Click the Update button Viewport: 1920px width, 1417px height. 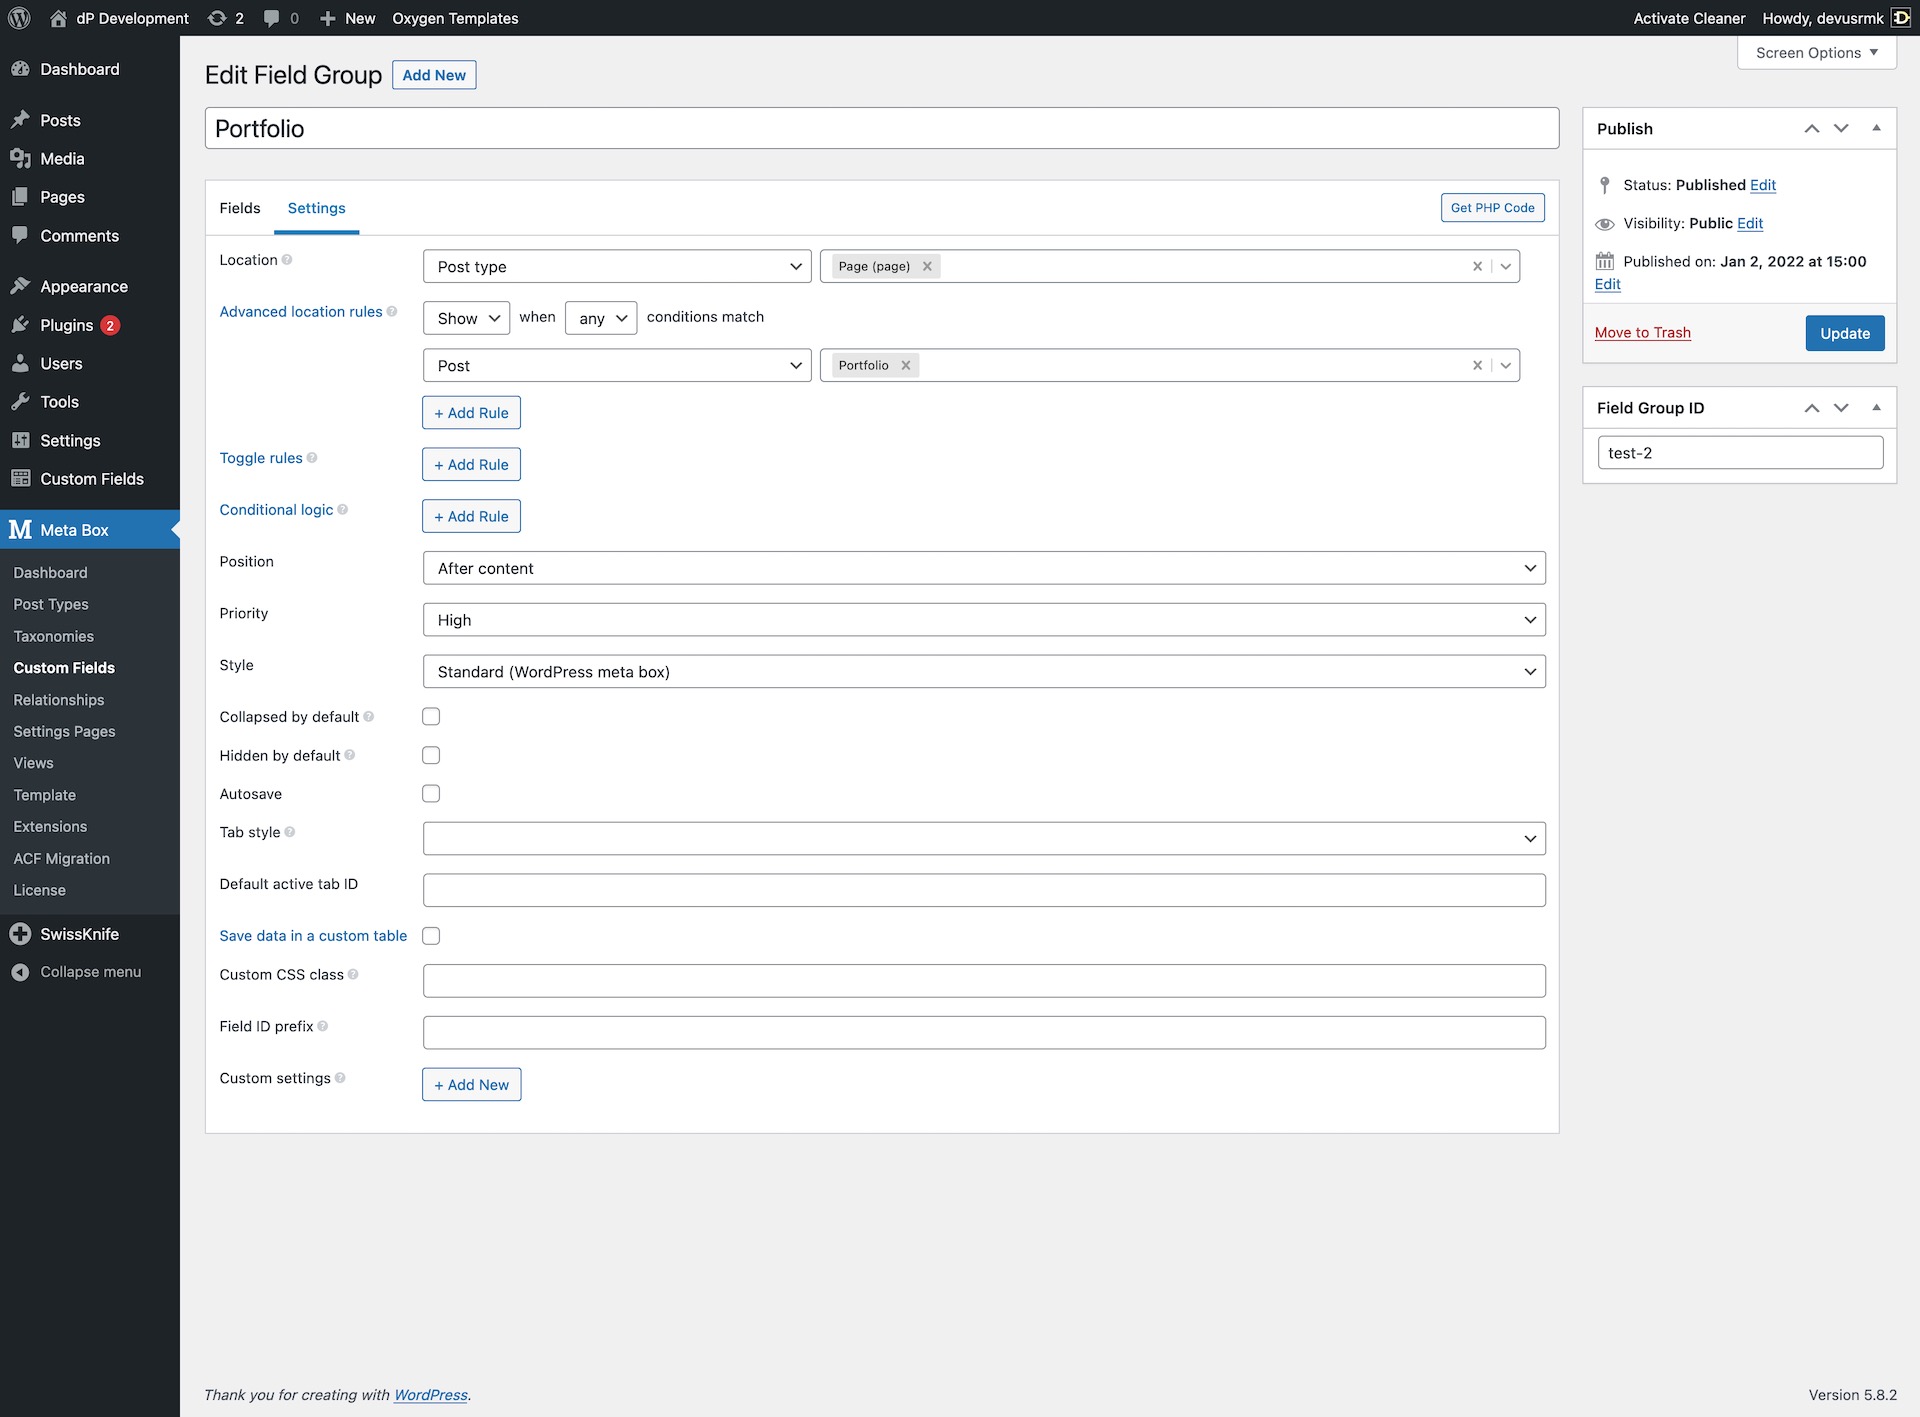tap(1845, 333)
